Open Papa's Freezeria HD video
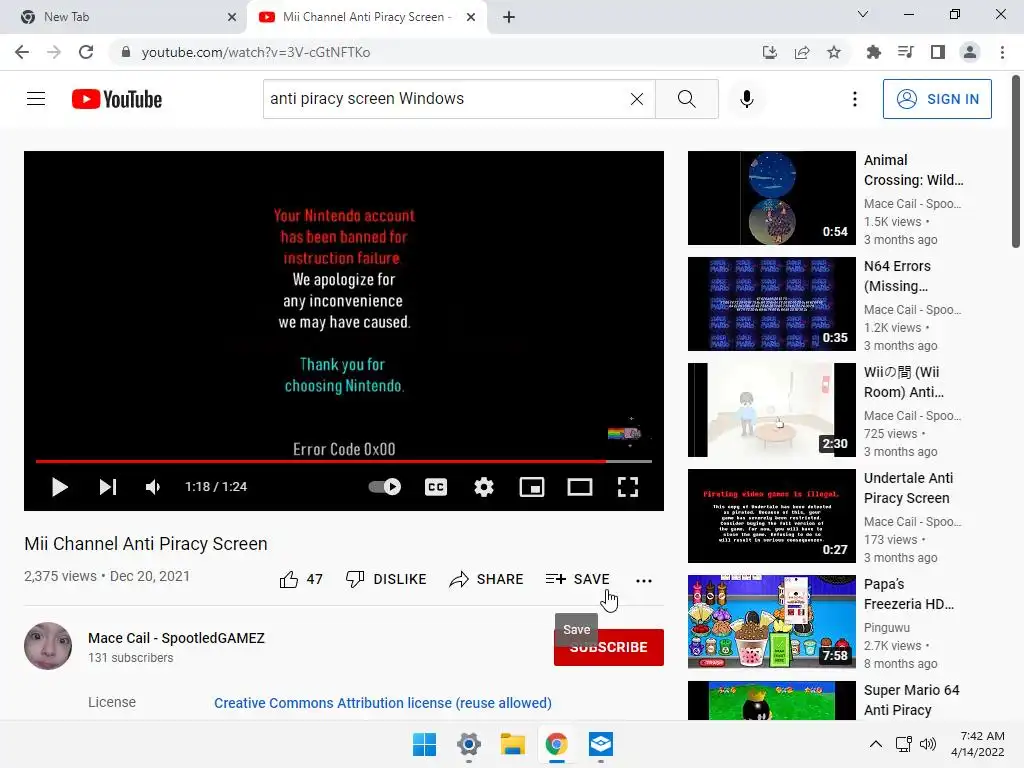This screenshot has width=1024, height=768. click(771, 622)
